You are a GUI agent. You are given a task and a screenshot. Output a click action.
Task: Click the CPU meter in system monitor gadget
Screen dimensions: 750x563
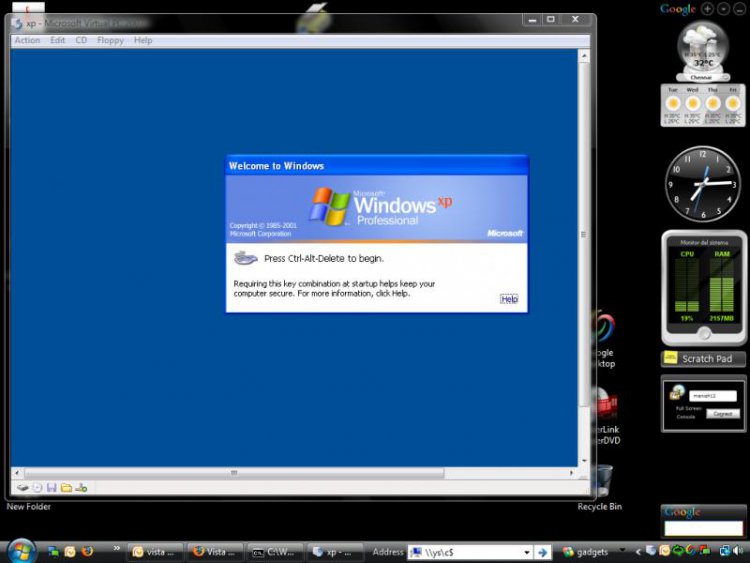coord(687,286)
